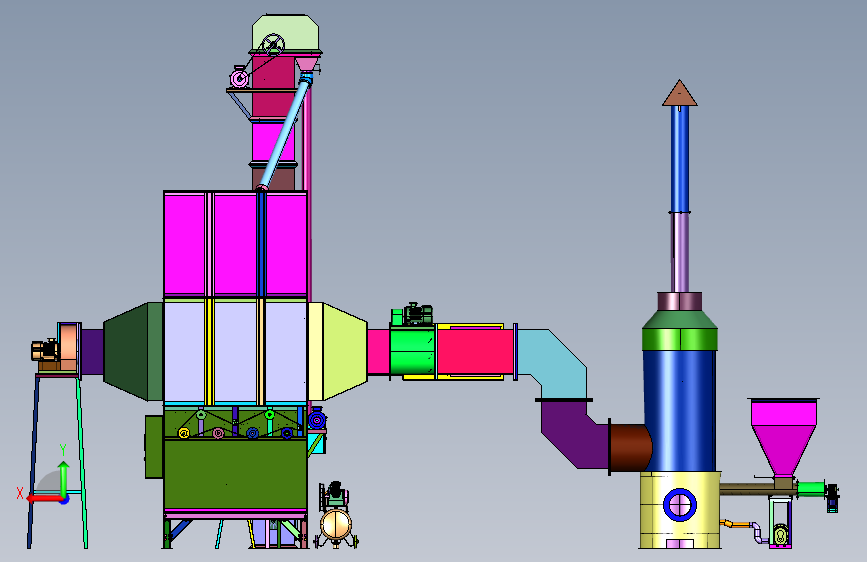This screenshot has width=867, height=562.
Task: Select the leftmost magenta upper housing panel
Action: (x=185, y=244)
